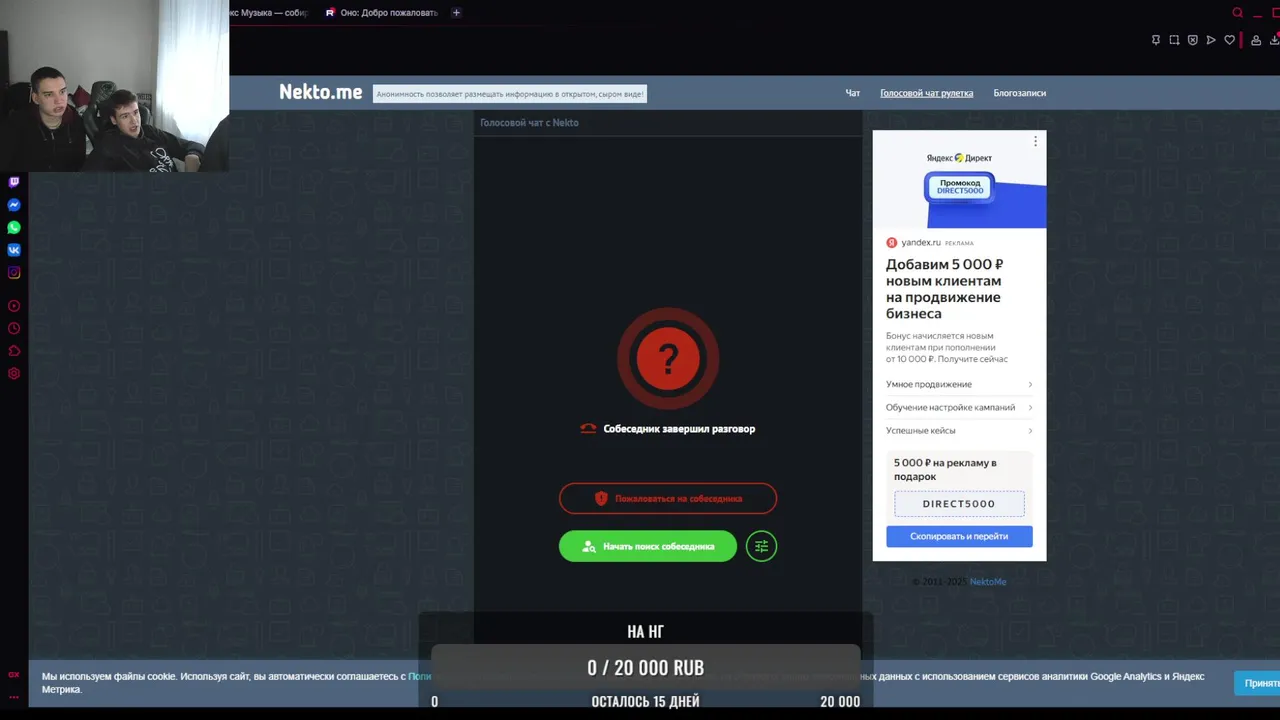
Task: Accept cookies with the Принять button
Action: pyautogui.click(x=1258, y=683)
